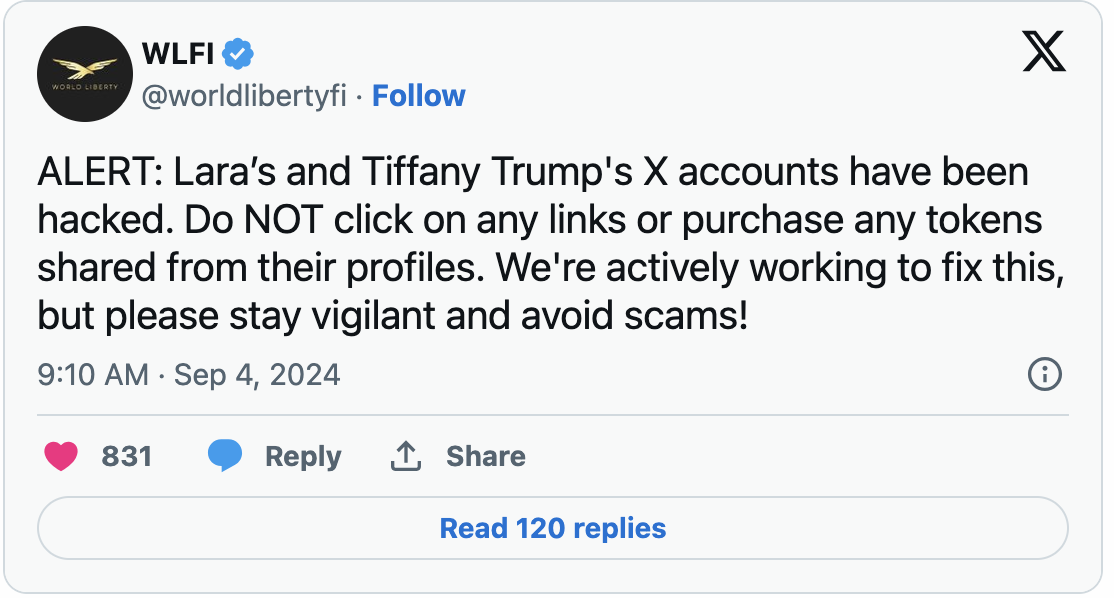Click the line "shared from their profiles"
The width and height of the screenshot is (1114, 598).
coord(550,269)
